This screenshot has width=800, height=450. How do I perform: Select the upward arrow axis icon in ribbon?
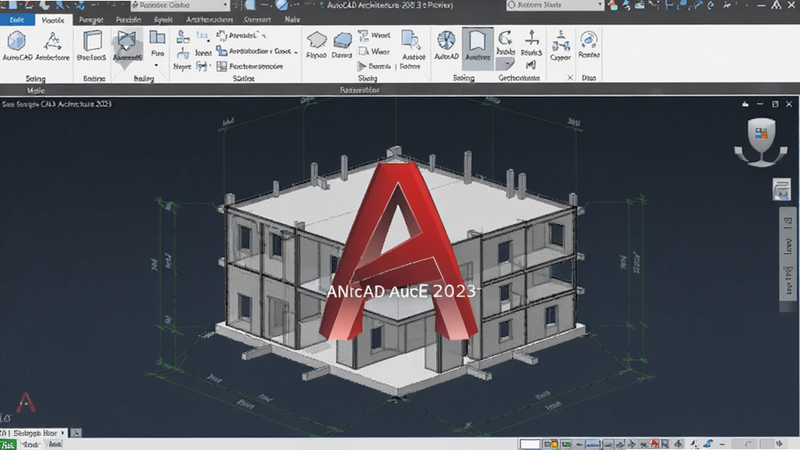(532, 38)
